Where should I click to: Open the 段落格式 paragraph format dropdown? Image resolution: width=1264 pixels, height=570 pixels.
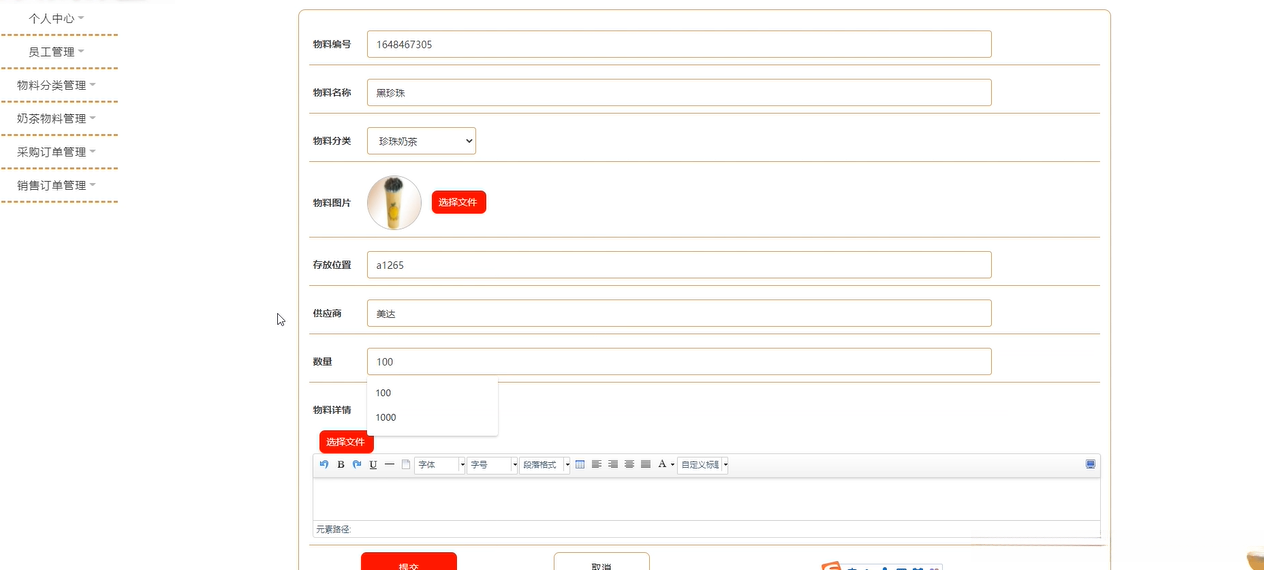(x=545, y=464)
